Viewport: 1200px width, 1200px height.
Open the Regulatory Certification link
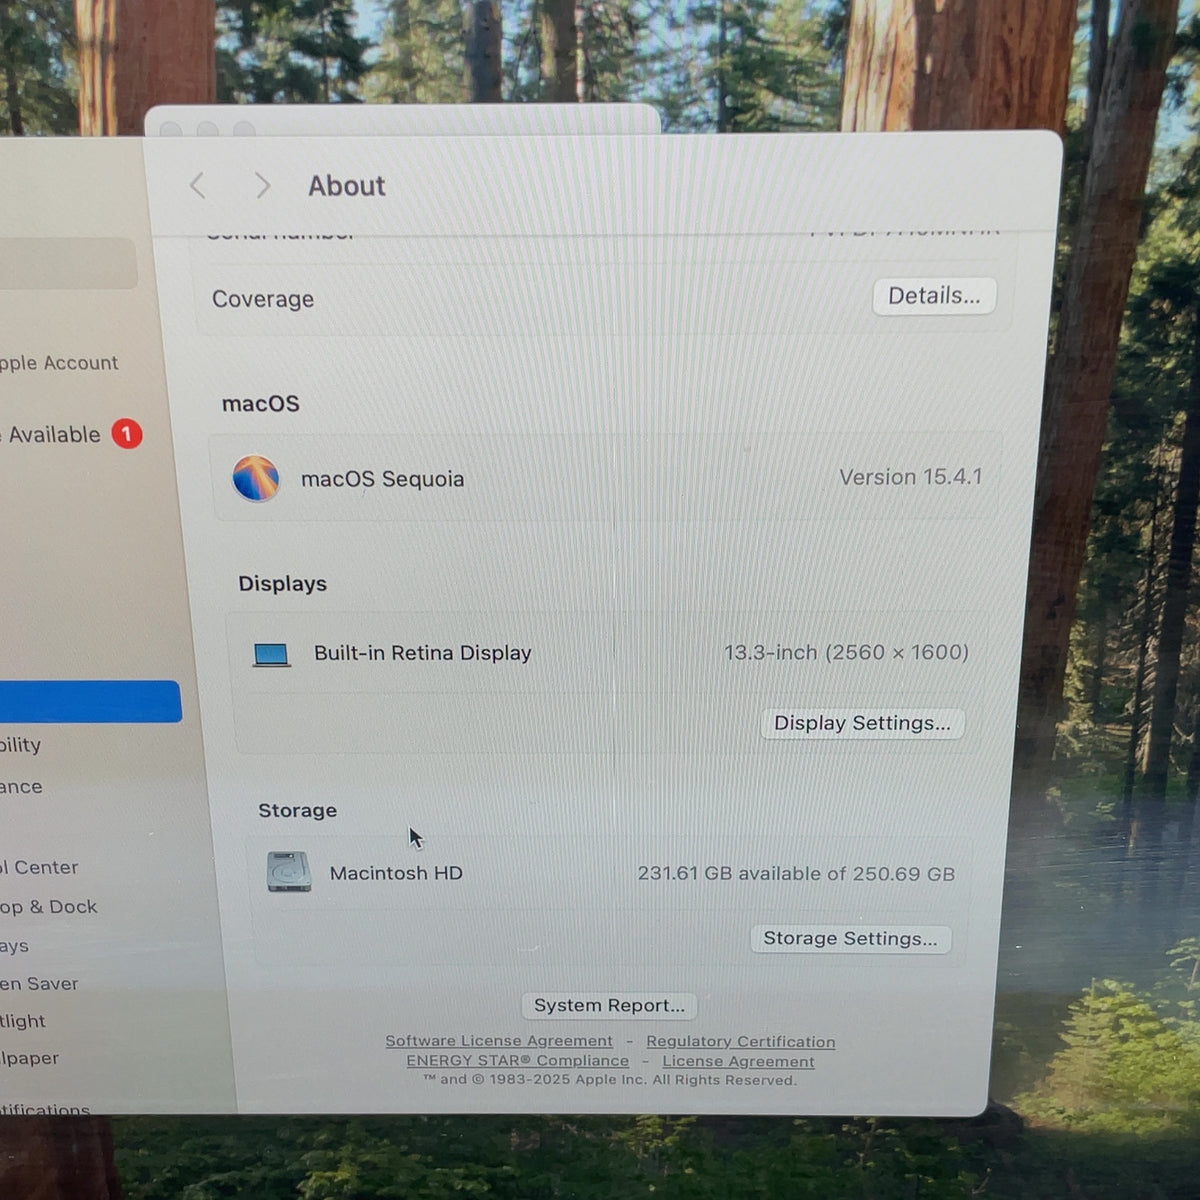coord(740,1042)
